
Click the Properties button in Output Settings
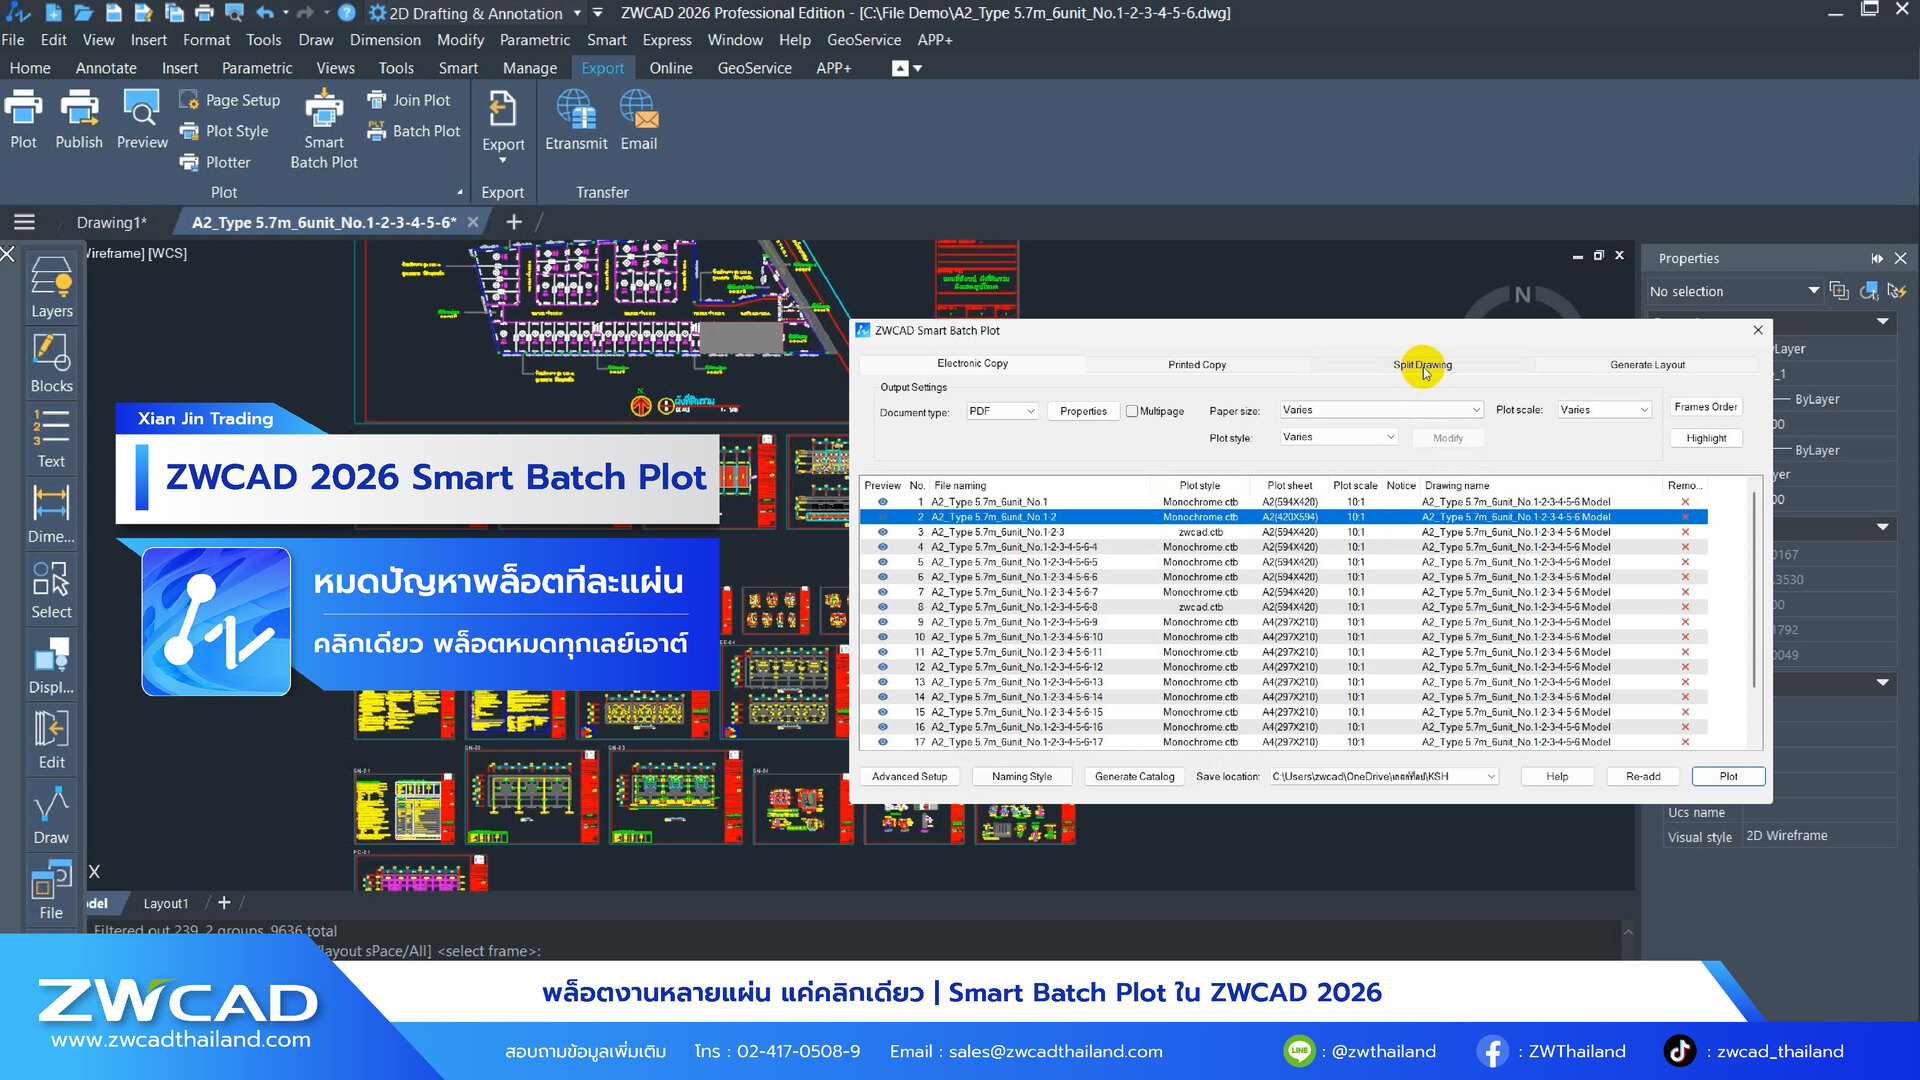coord(1083,411)
